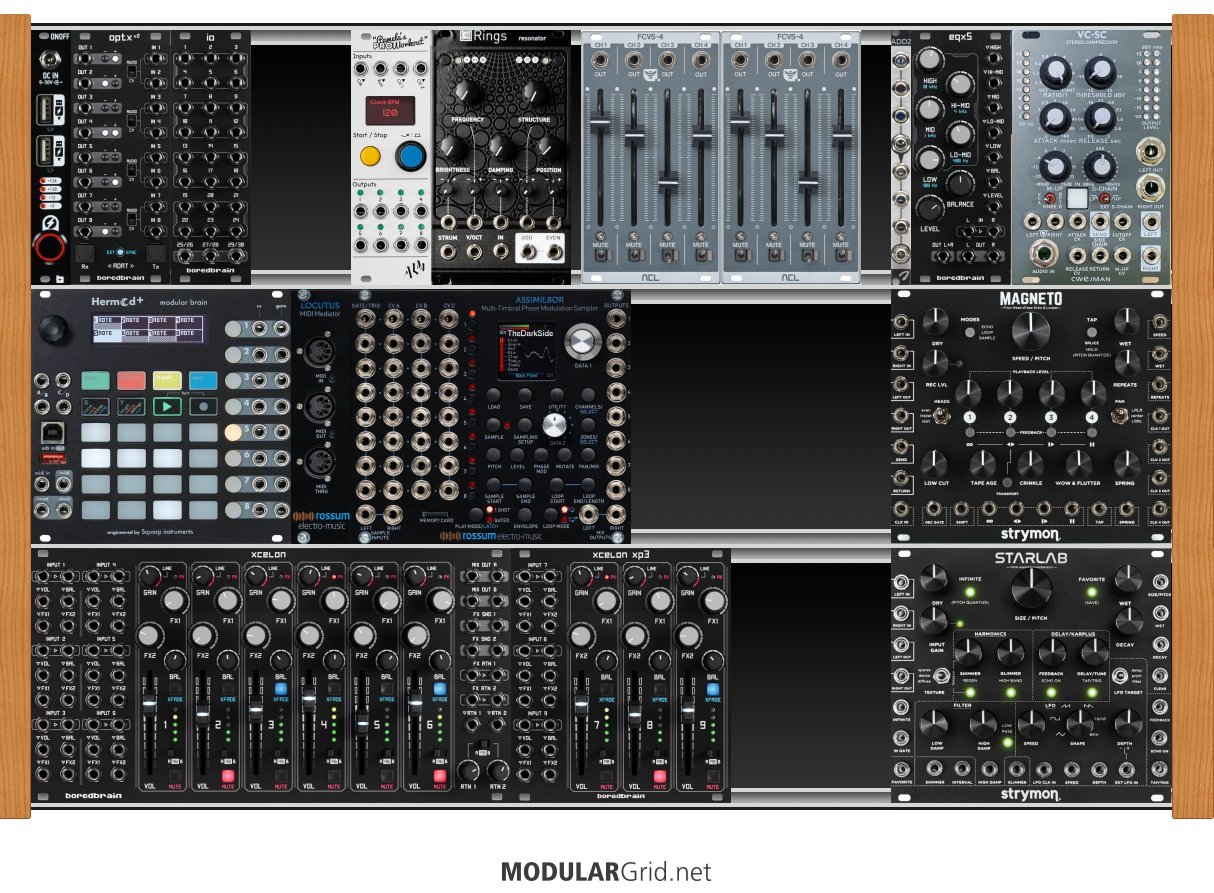
Task: Click Assimil8or DATA 1 encoder
Action: pos(582,342)
